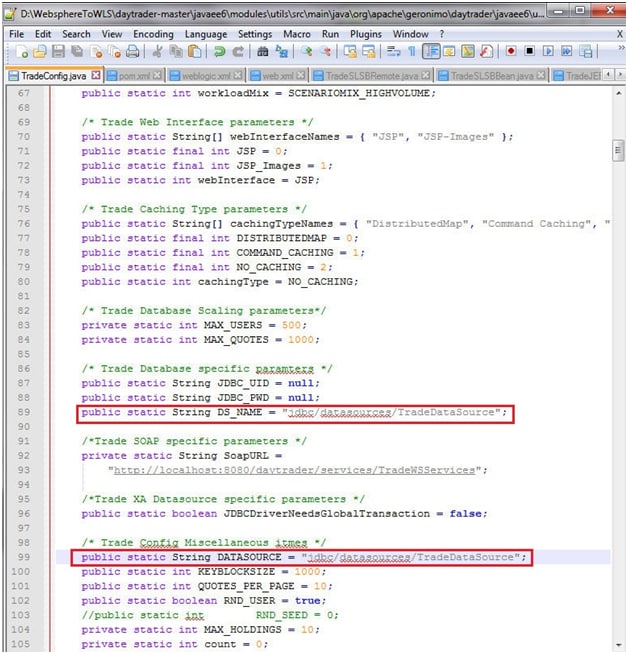The height and width of the screenshot is (654, 628).
Task: Click the Save All icon
Action: (77, 51)
